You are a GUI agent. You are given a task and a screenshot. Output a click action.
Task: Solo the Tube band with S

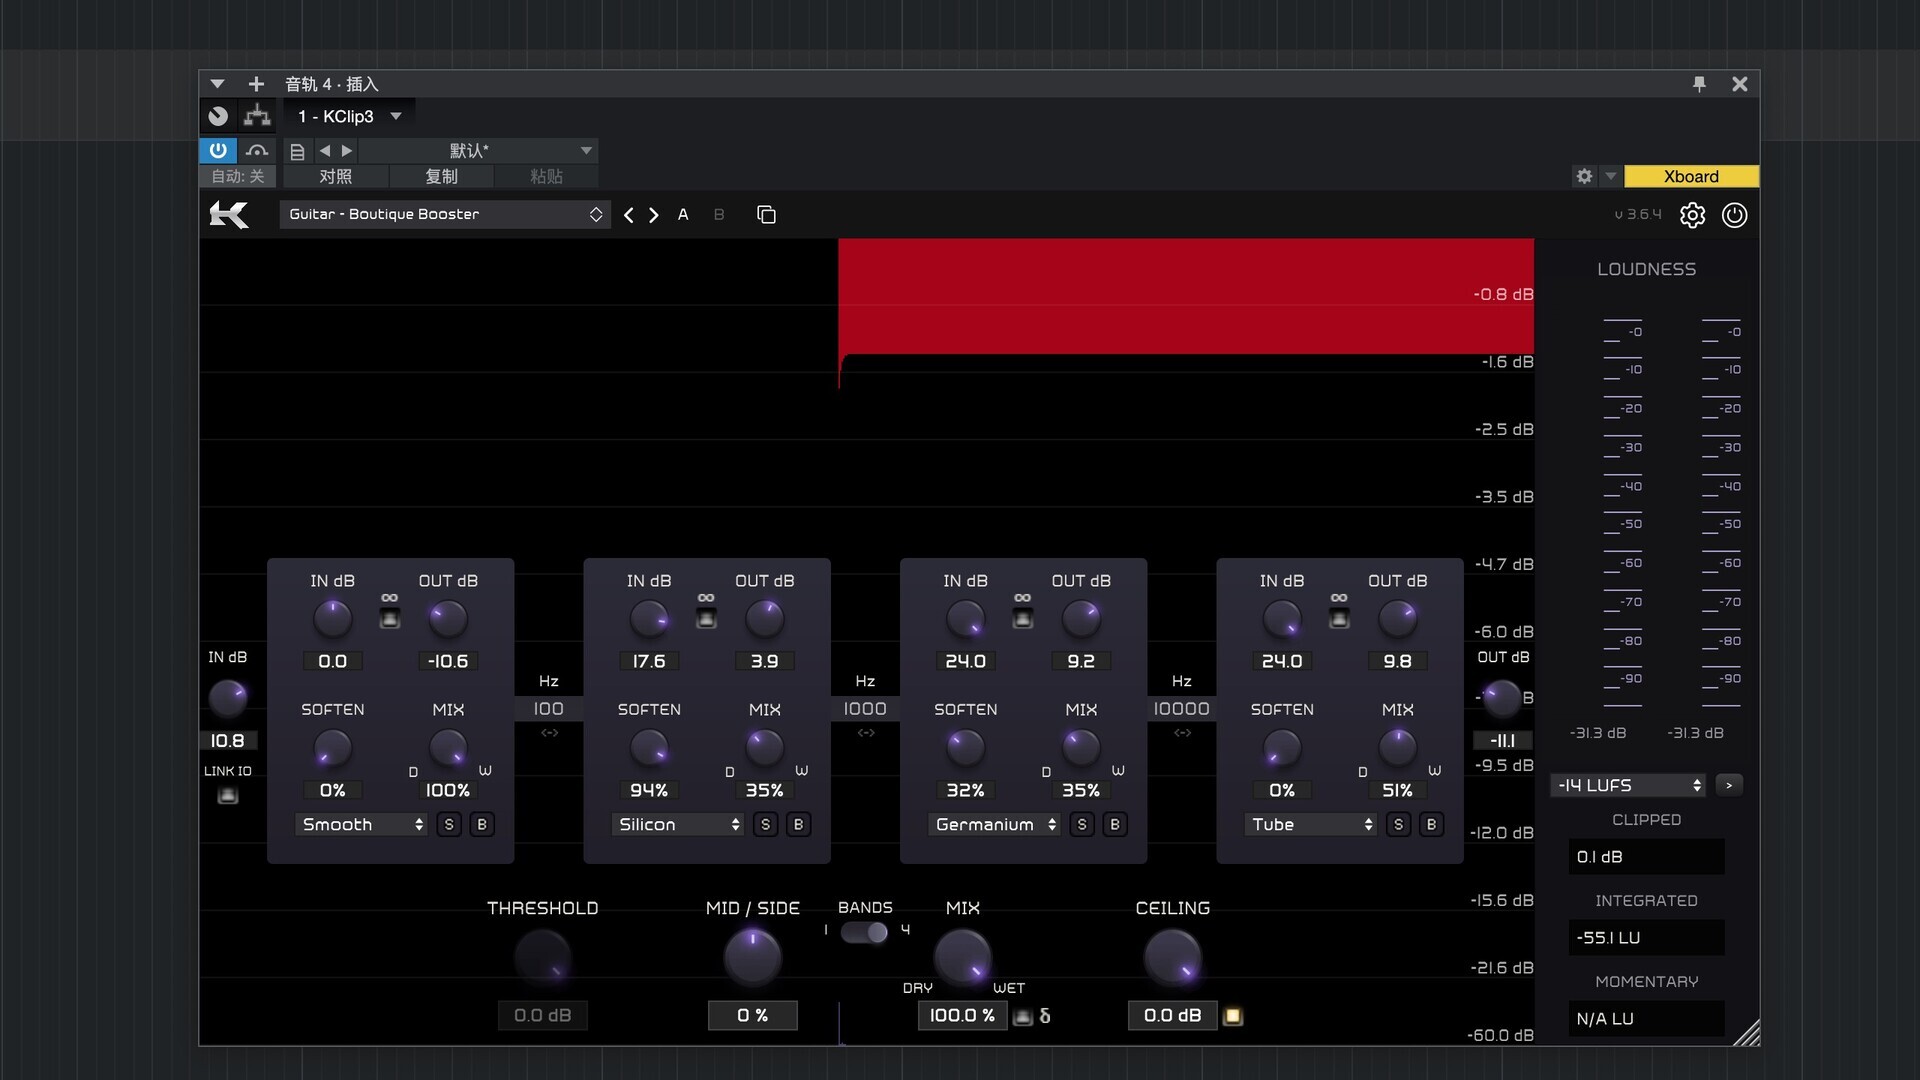[x=1398, y=824]
